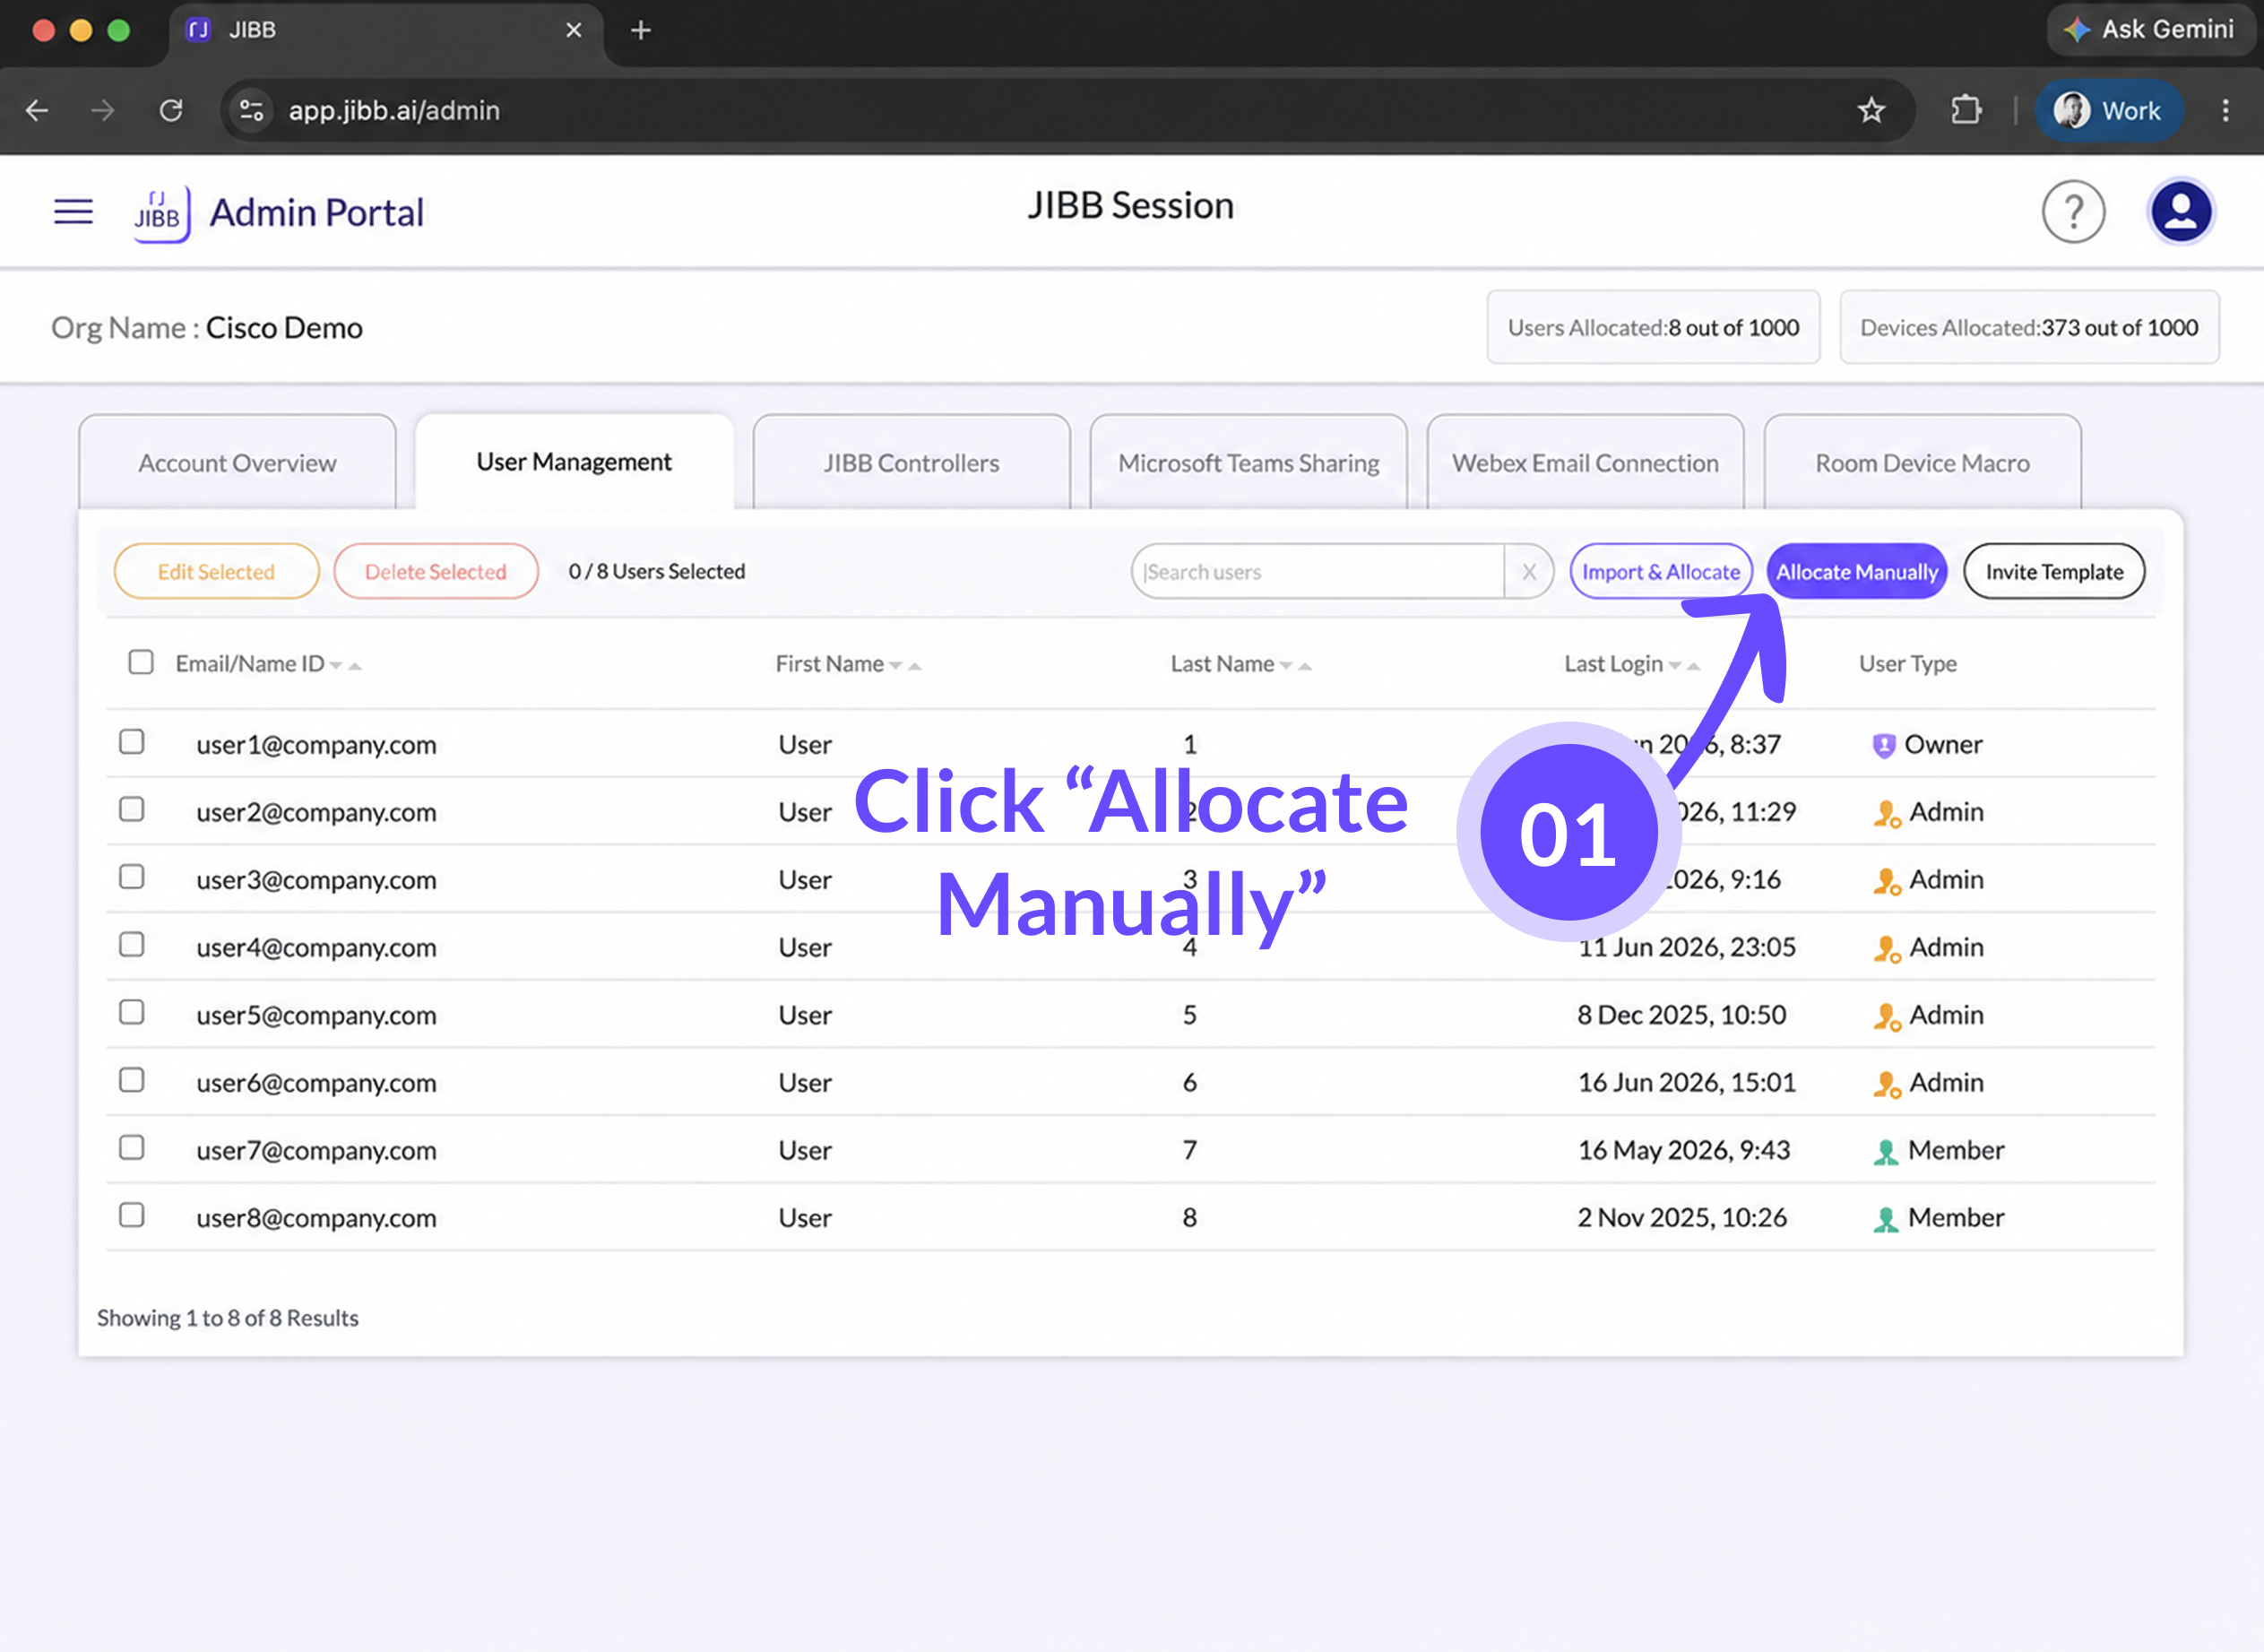This screenshot has height=1652, width=2264.
Task: Click the Owner shield icon for user1
Action: pos(1883,745)
